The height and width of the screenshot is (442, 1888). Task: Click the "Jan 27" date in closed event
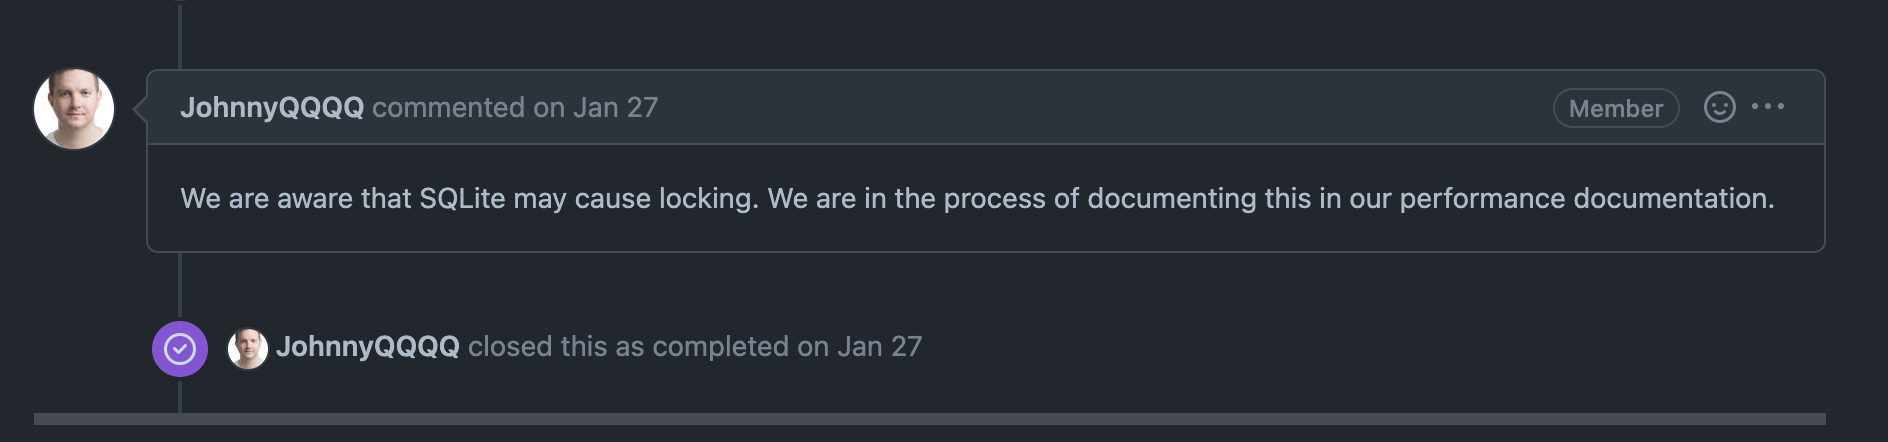pos(879,347)
